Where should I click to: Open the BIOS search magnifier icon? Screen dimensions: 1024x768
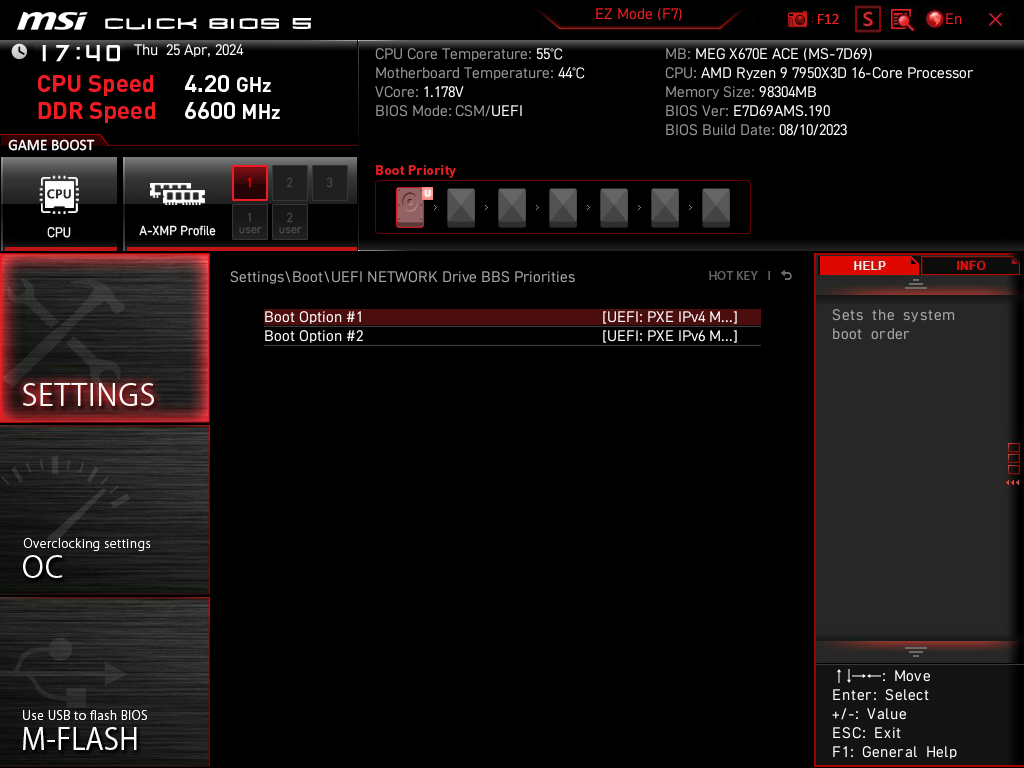tap(902, 20)
